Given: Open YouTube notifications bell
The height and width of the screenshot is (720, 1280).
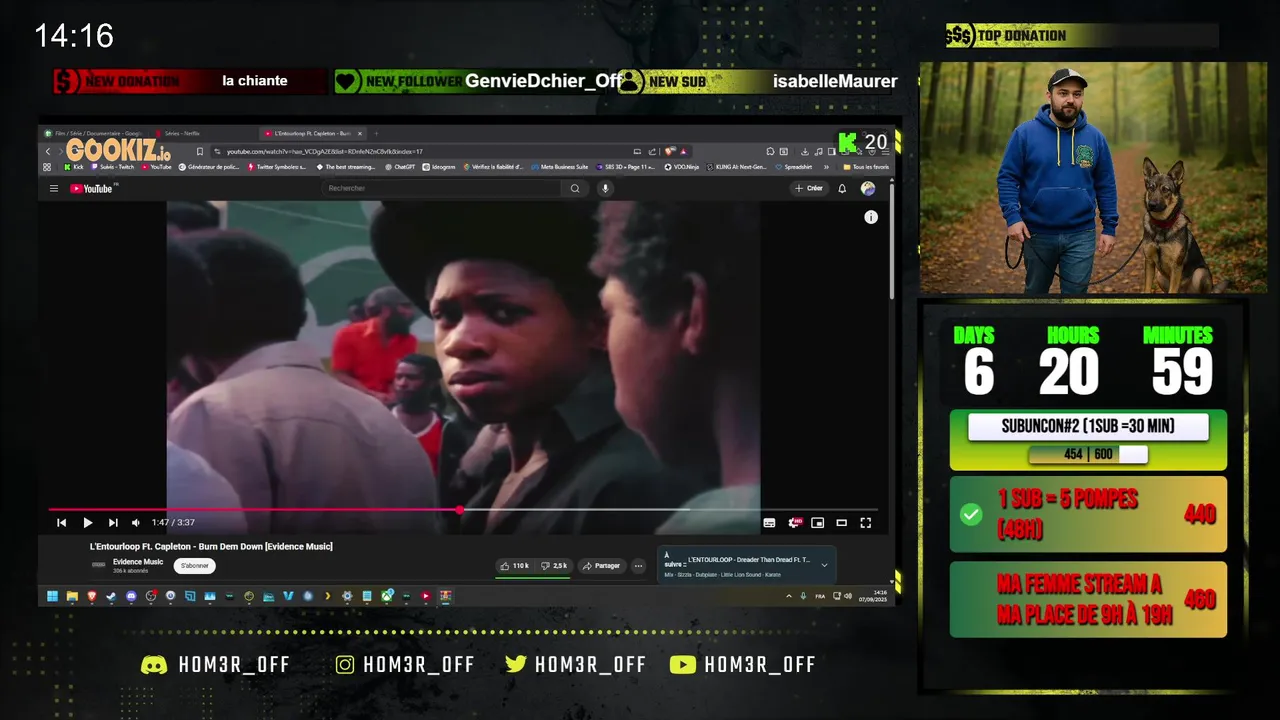Looking at the screenshot, I should tap(842, 188).
